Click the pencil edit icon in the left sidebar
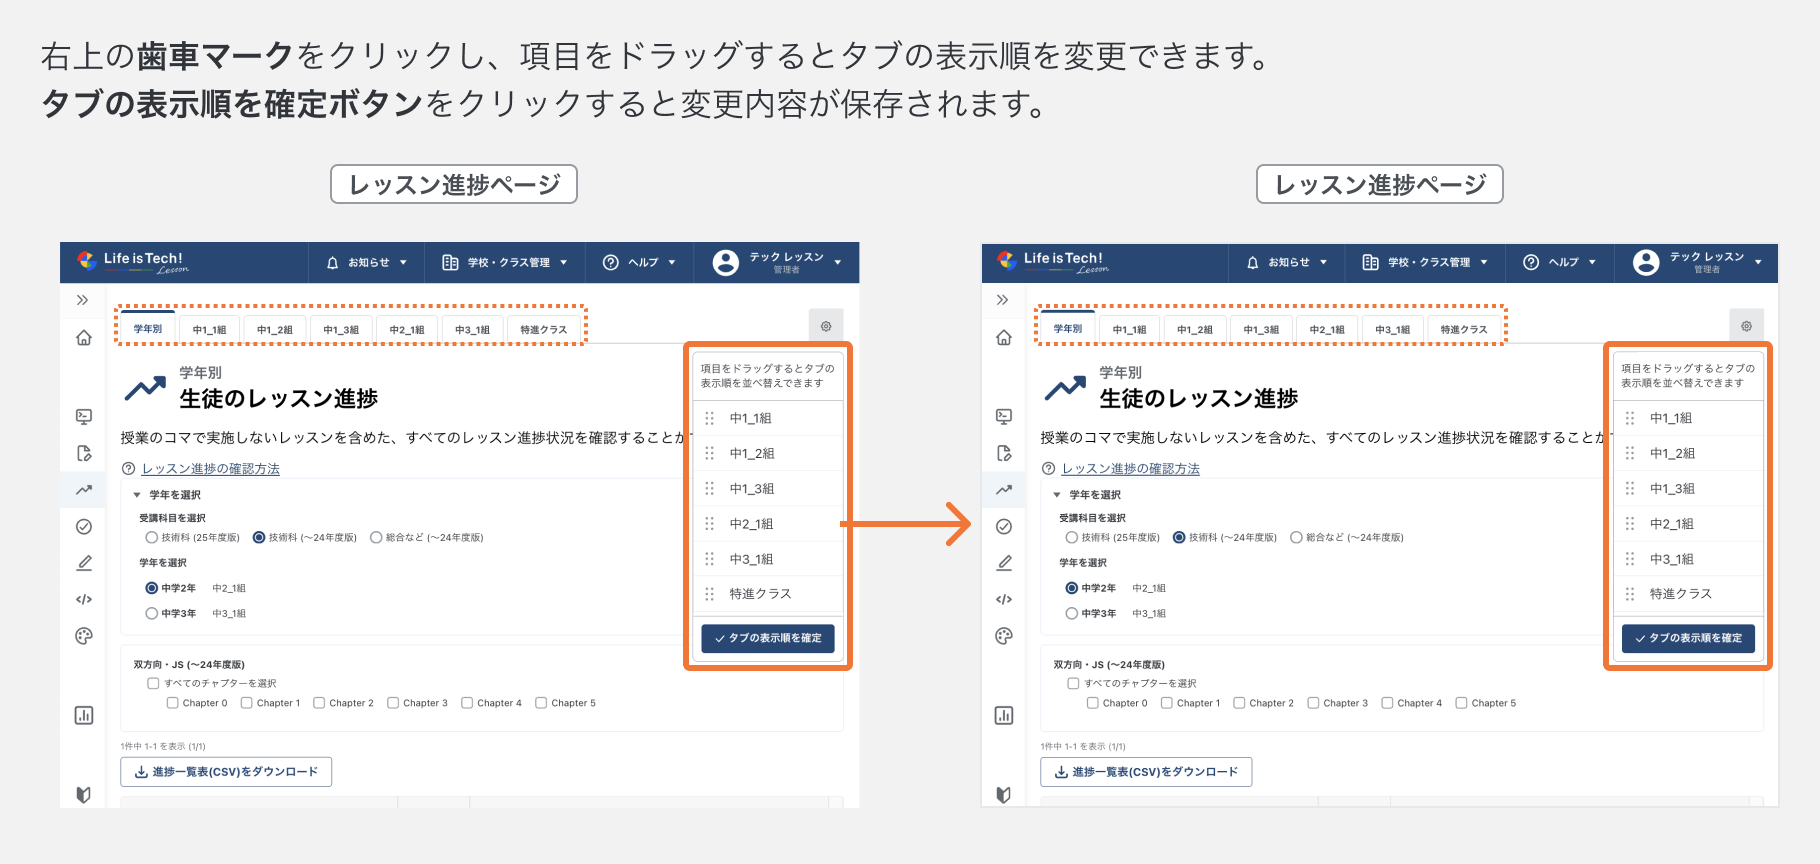 coord(84,563)
